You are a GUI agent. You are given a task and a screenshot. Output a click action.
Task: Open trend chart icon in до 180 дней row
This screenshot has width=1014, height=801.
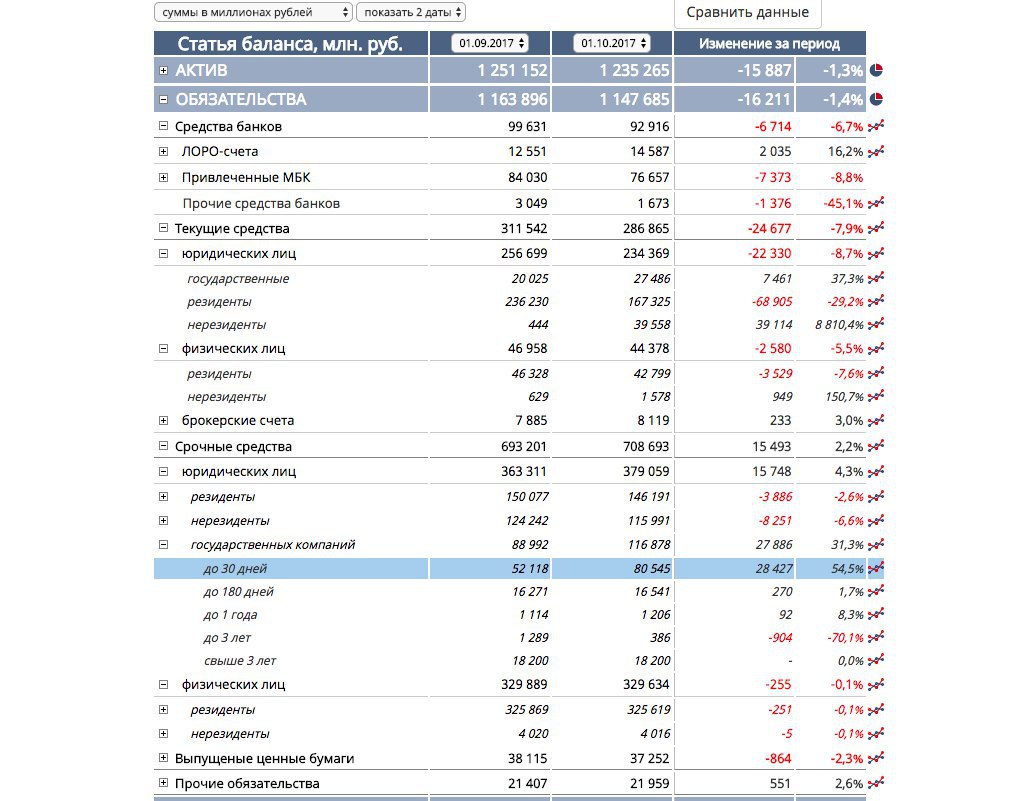coord(876,591)
